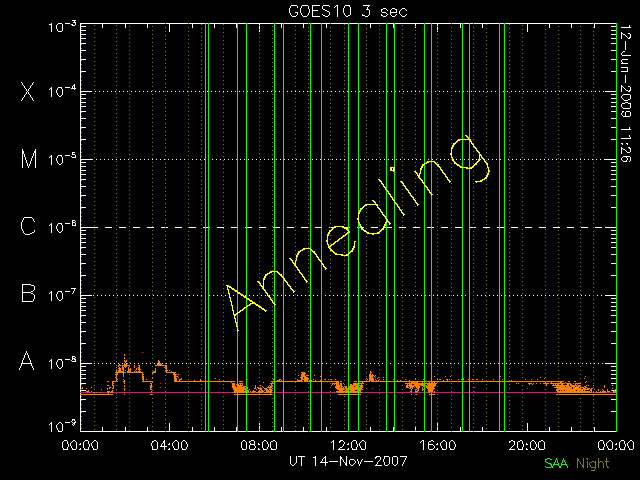Screen dimensions: 640x480
Task: Click the green SAA legend entry
Action: coord(556,463)
